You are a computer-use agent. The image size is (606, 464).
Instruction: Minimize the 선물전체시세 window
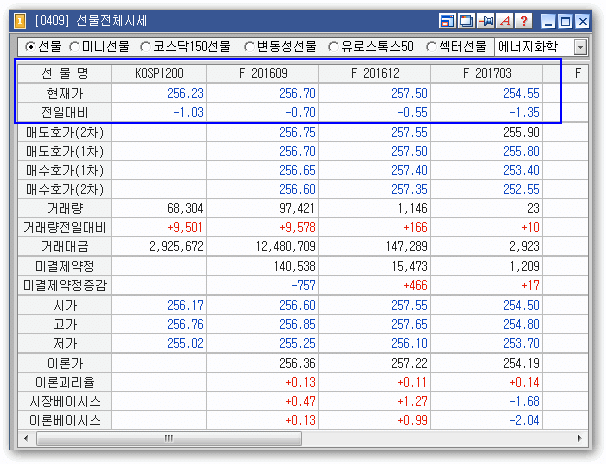pyautogui.click(x=548, y=21)
